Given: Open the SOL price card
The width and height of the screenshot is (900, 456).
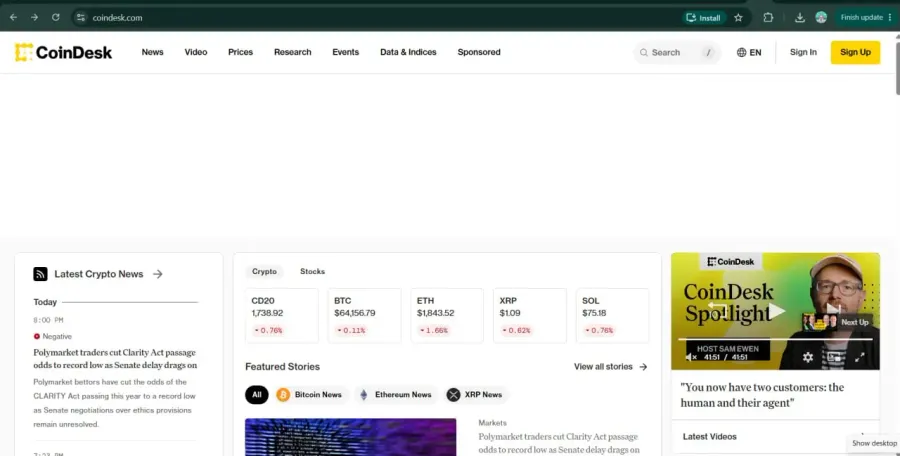Looking at the screenshot, I should [612, 316].
